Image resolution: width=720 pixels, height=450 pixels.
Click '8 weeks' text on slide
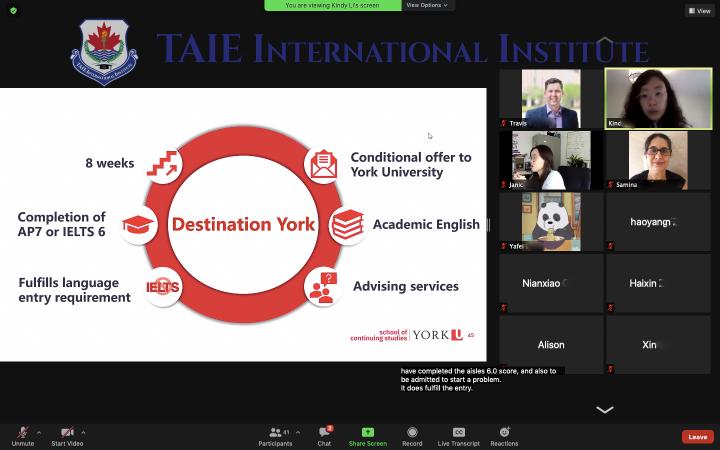point(110,163)
